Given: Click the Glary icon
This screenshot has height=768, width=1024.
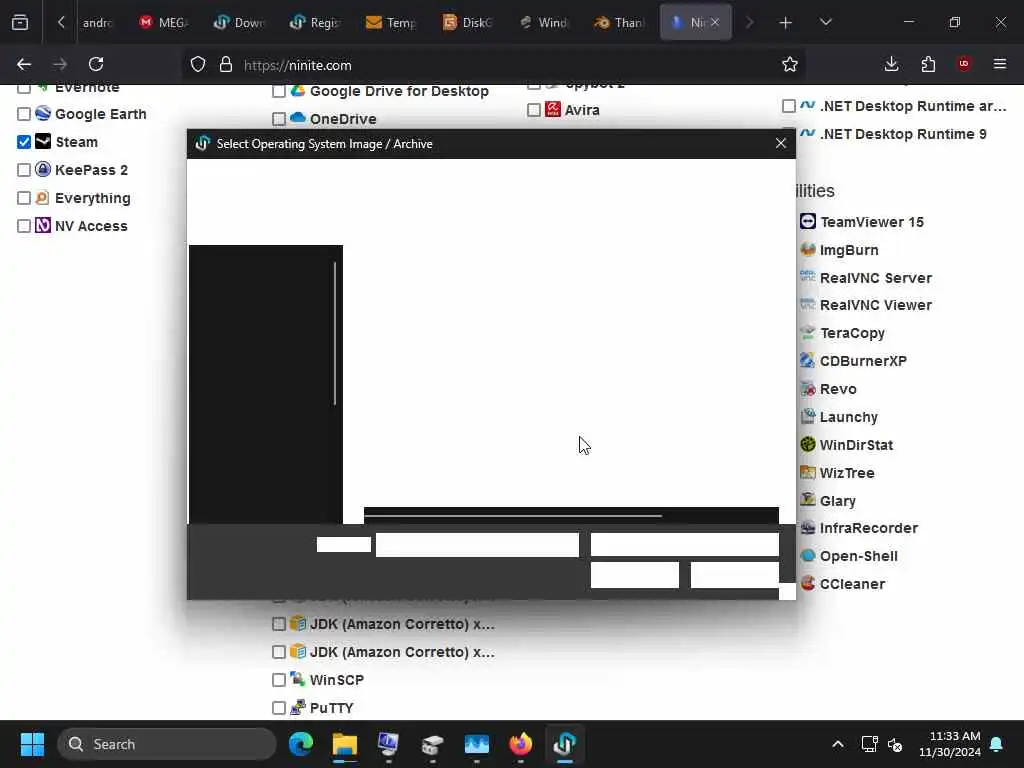Looking at the screenshot, I should (808, 500).
